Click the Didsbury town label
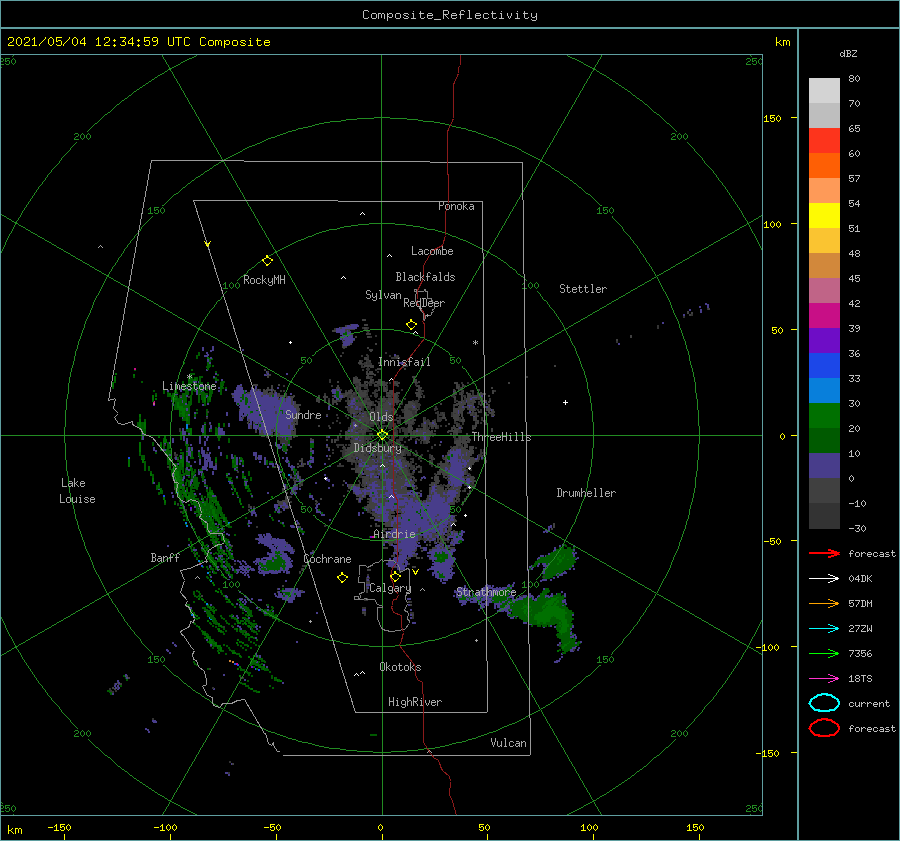The width and height of the screenshot is (900, 841). (x=377, y=448)
